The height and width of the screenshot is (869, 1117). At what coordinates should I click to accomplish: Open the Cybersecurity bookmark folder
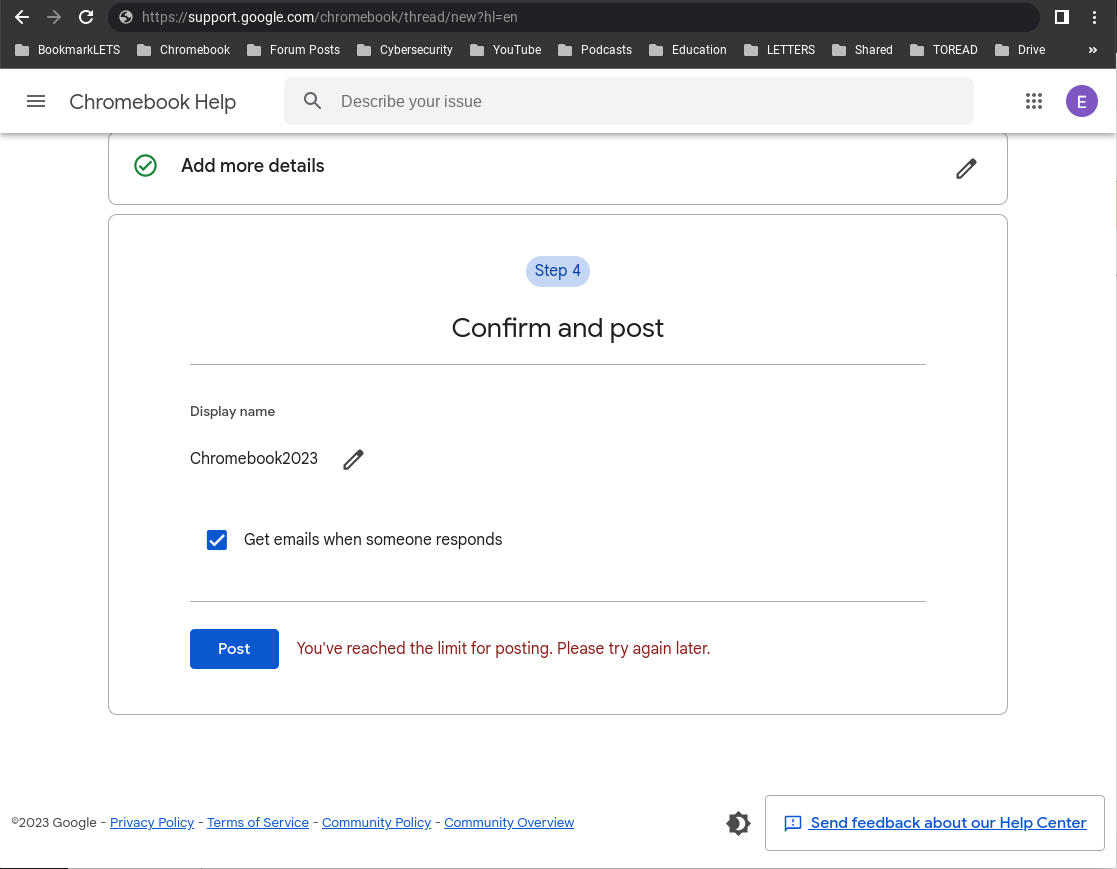405,50
